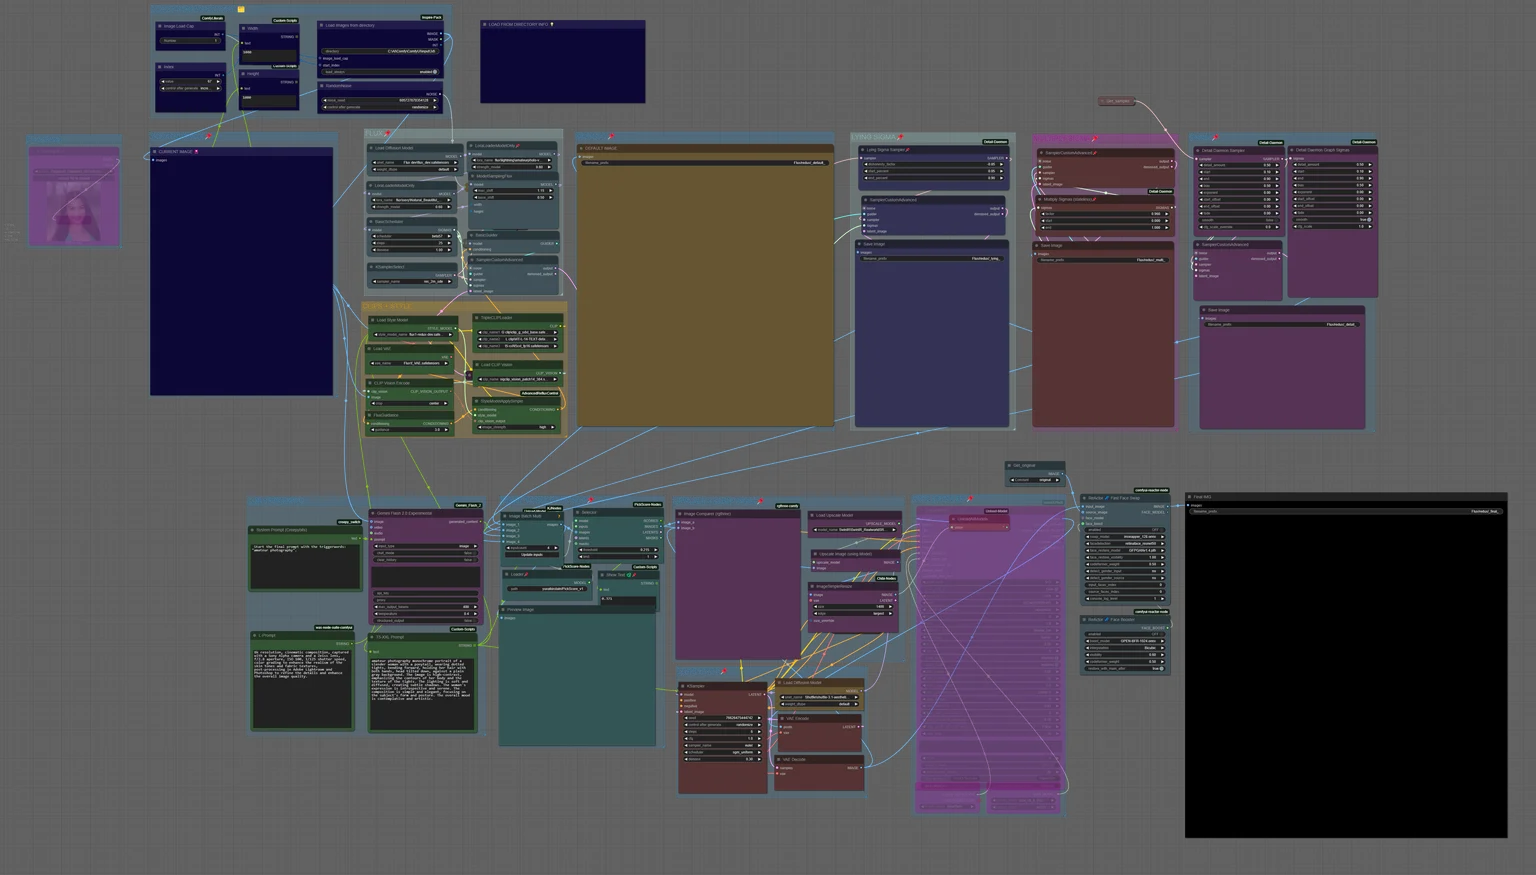Collapse the Show Text node
Image resolution: width=1536 pixels, height=875 pixels.
click(x=603, y=575)
